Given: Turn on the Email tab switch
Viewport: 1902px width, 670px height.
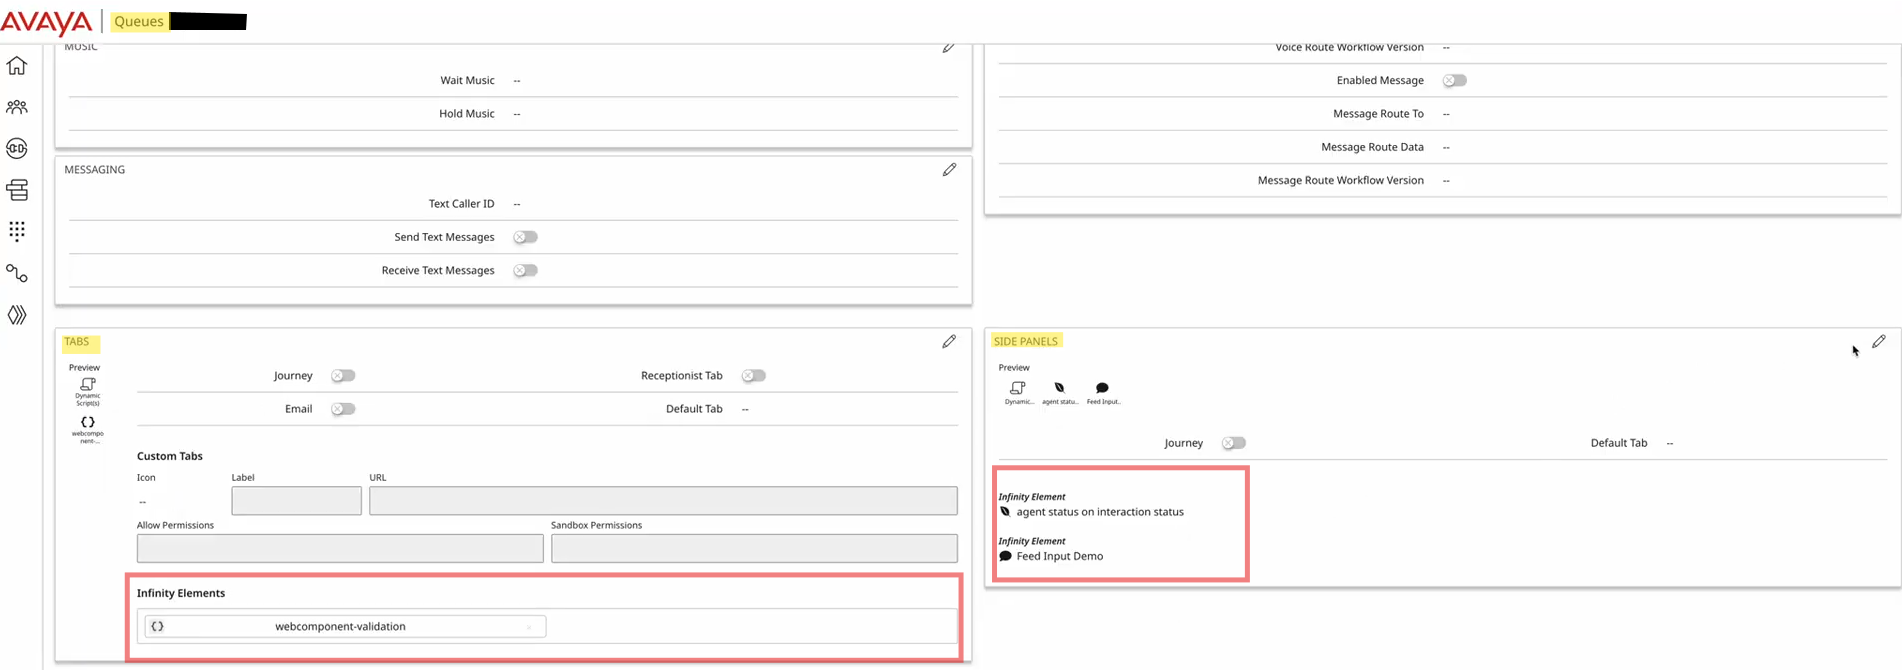Looking at the screenshot, I should (343, 409).
